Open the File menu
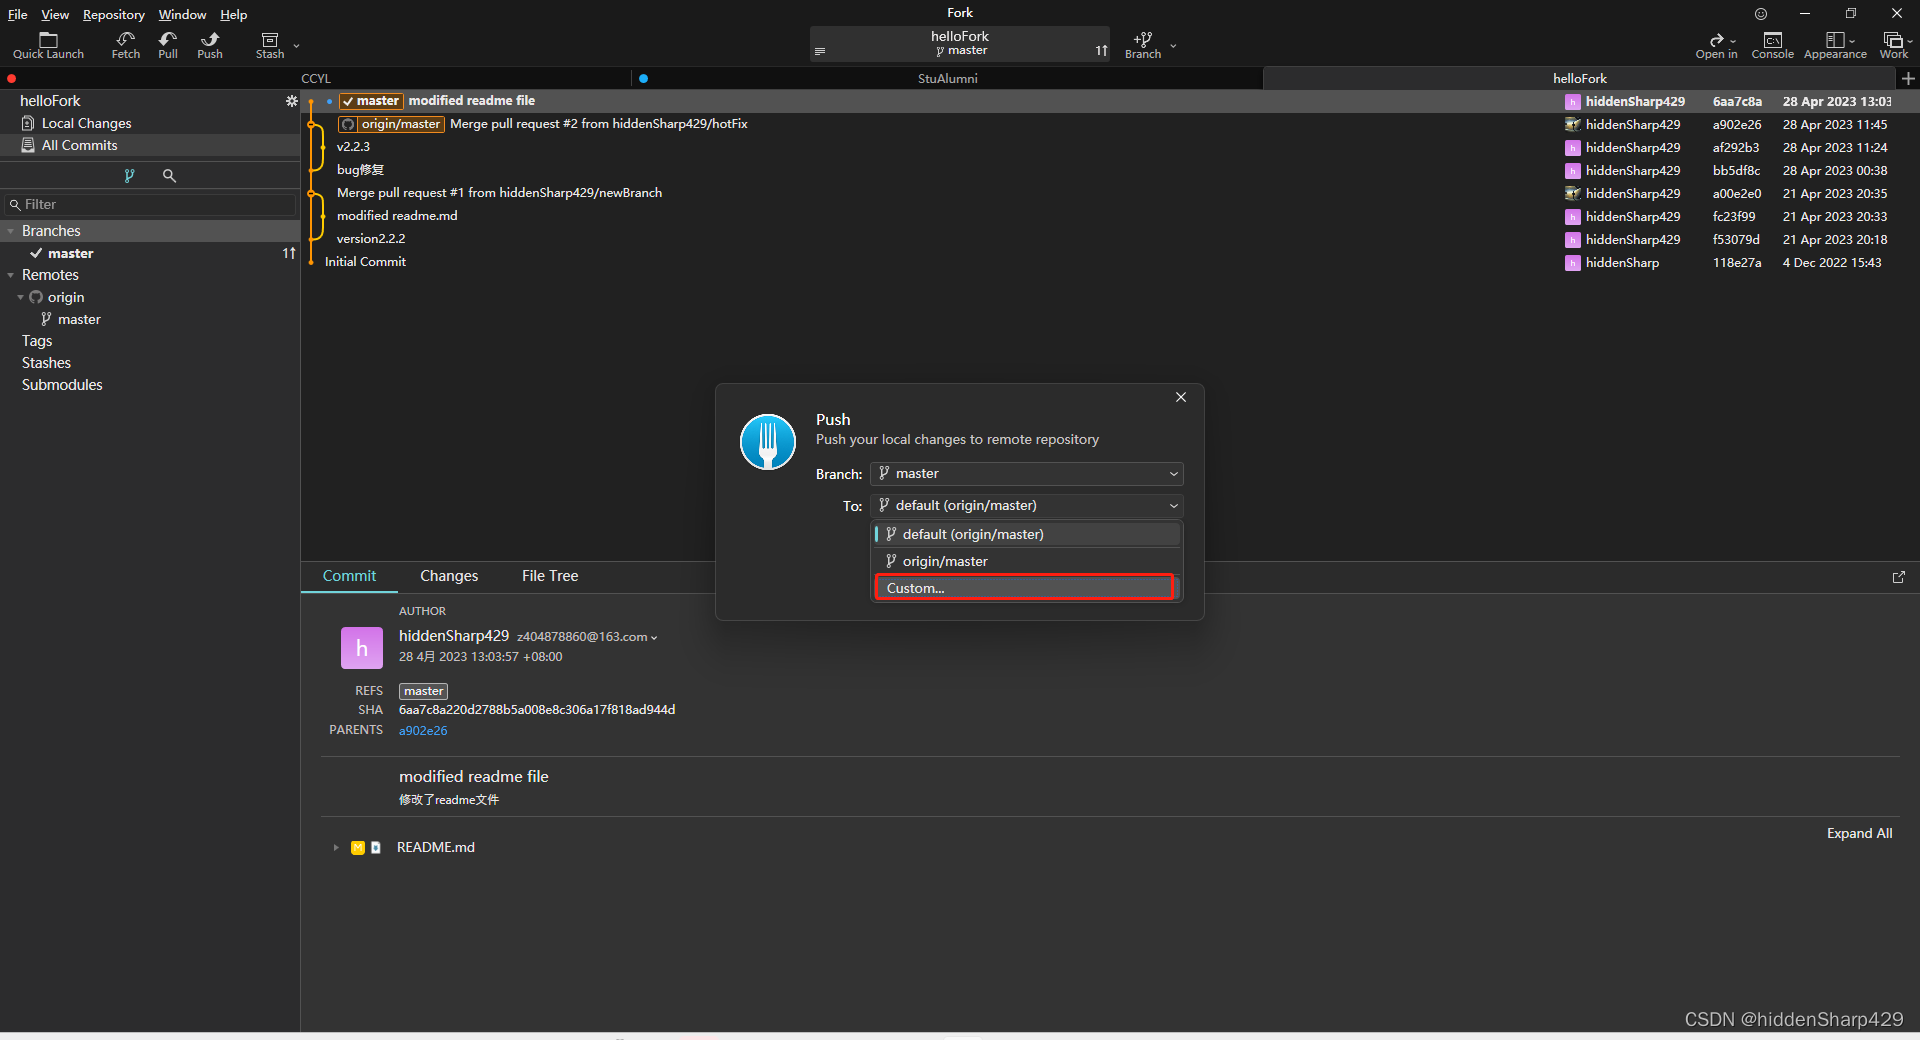 coord(17,14)
